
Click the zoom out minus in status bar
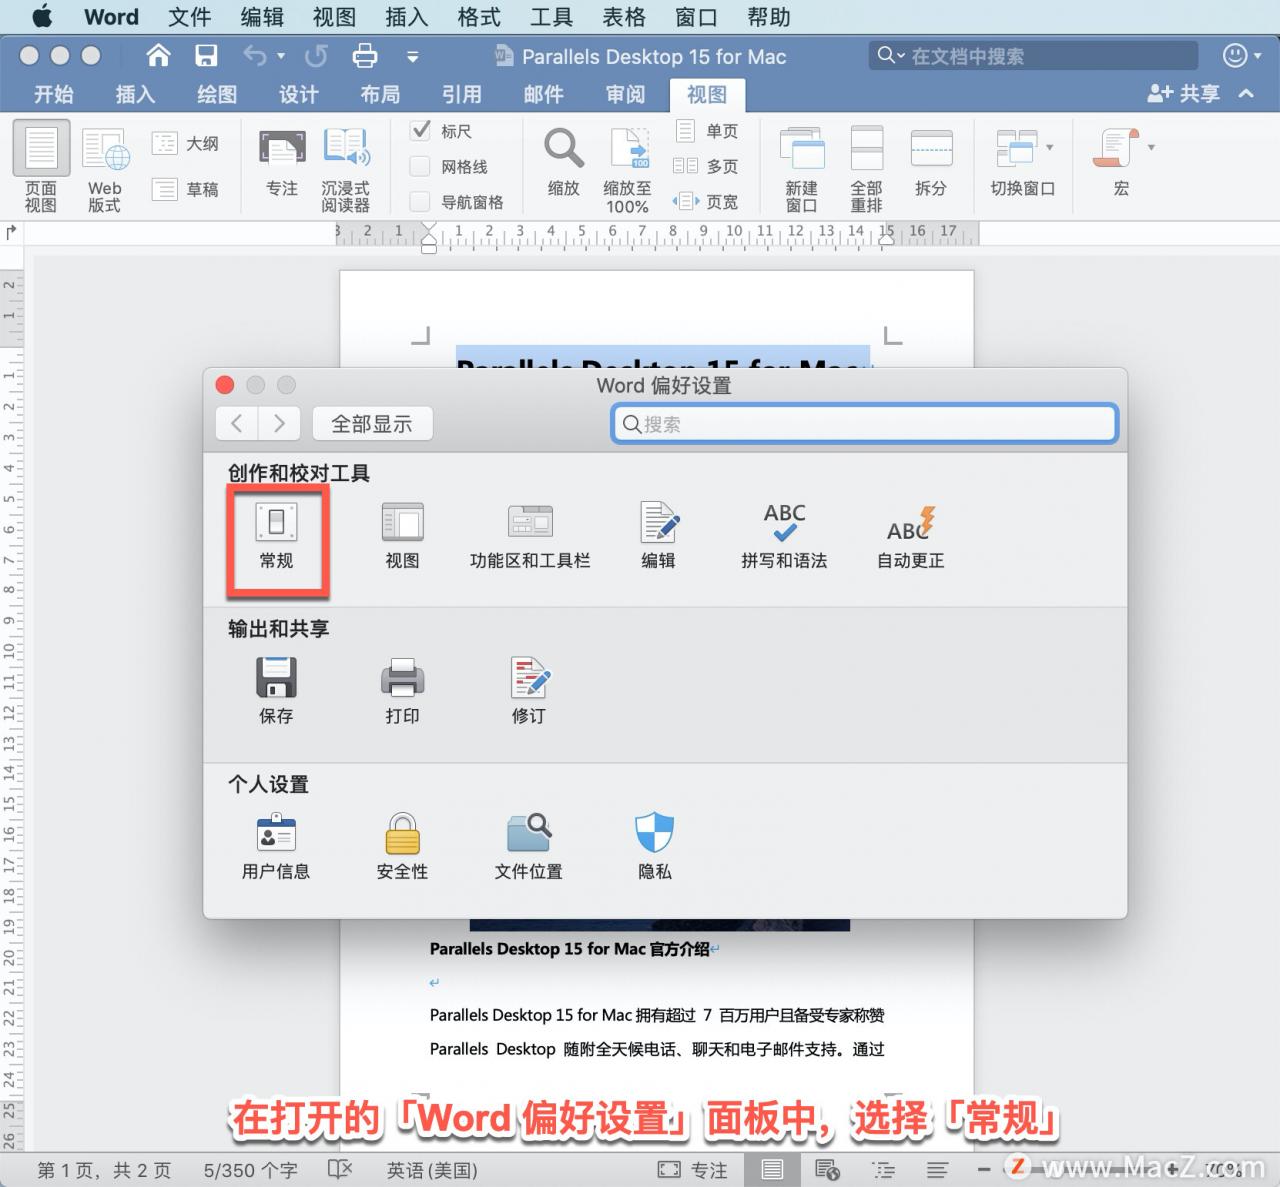tap(985, 1168)
